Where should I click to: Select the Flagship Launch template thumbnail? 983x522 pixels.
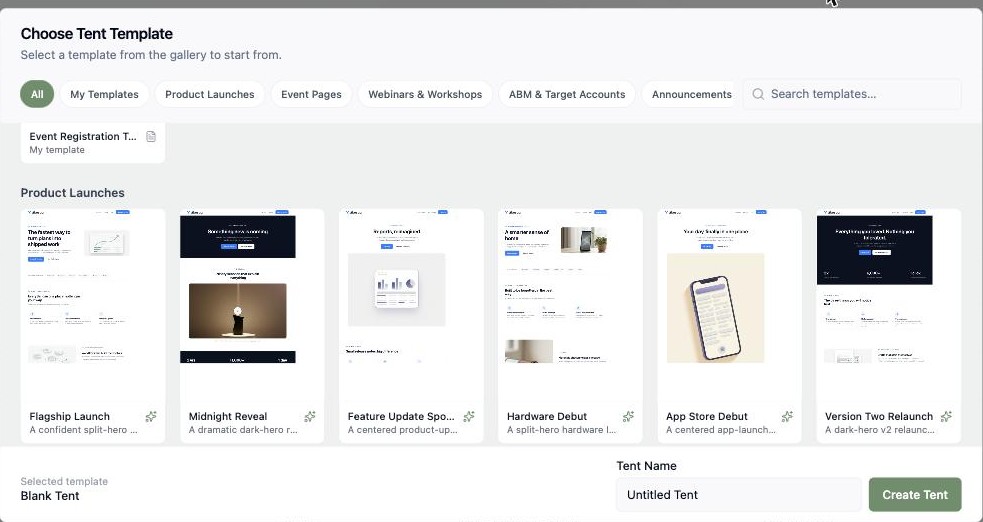[93, 305]
